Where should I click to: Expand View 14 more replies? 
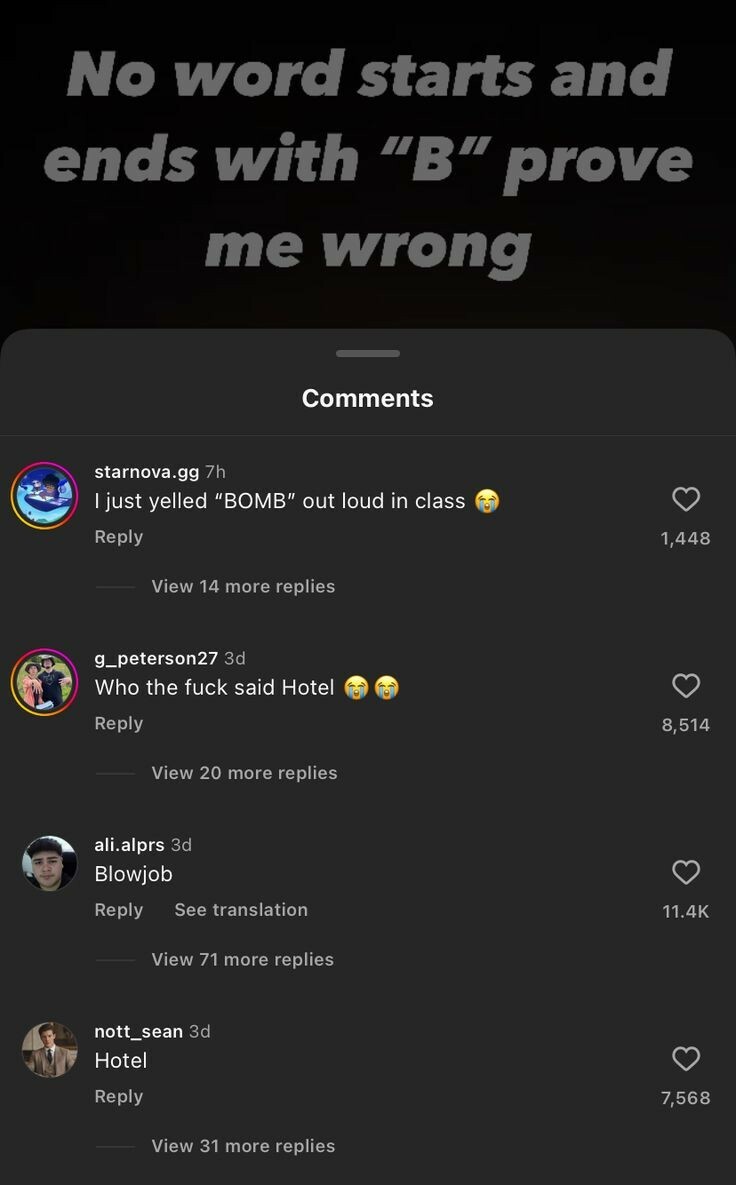coord(243,586)
